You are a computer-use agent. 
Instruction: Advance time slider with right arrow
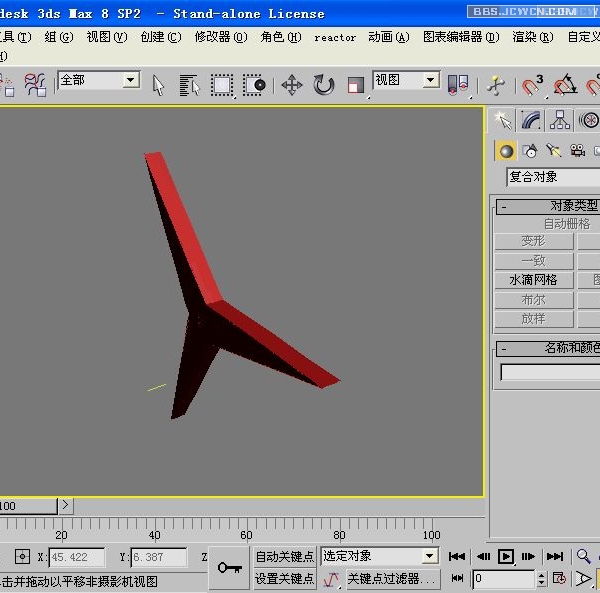coord(65,505)
